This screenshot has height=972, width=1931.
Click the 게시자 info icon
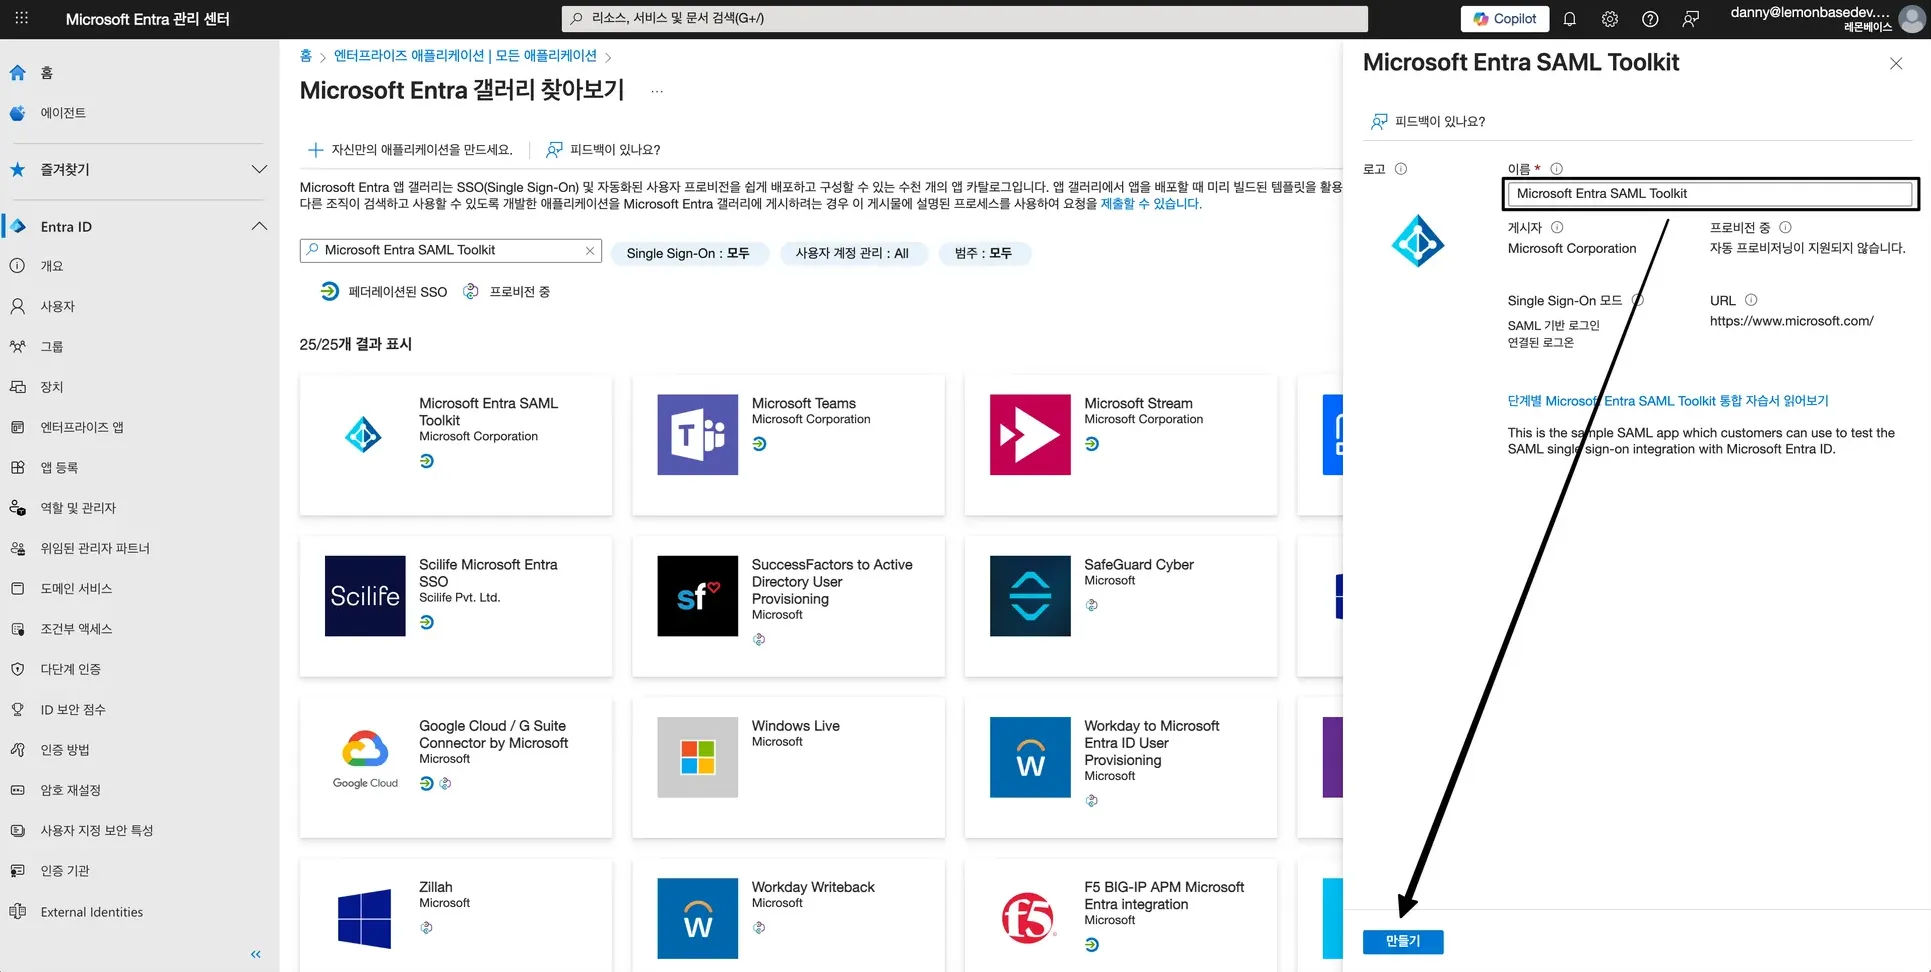pos(1557,228)
